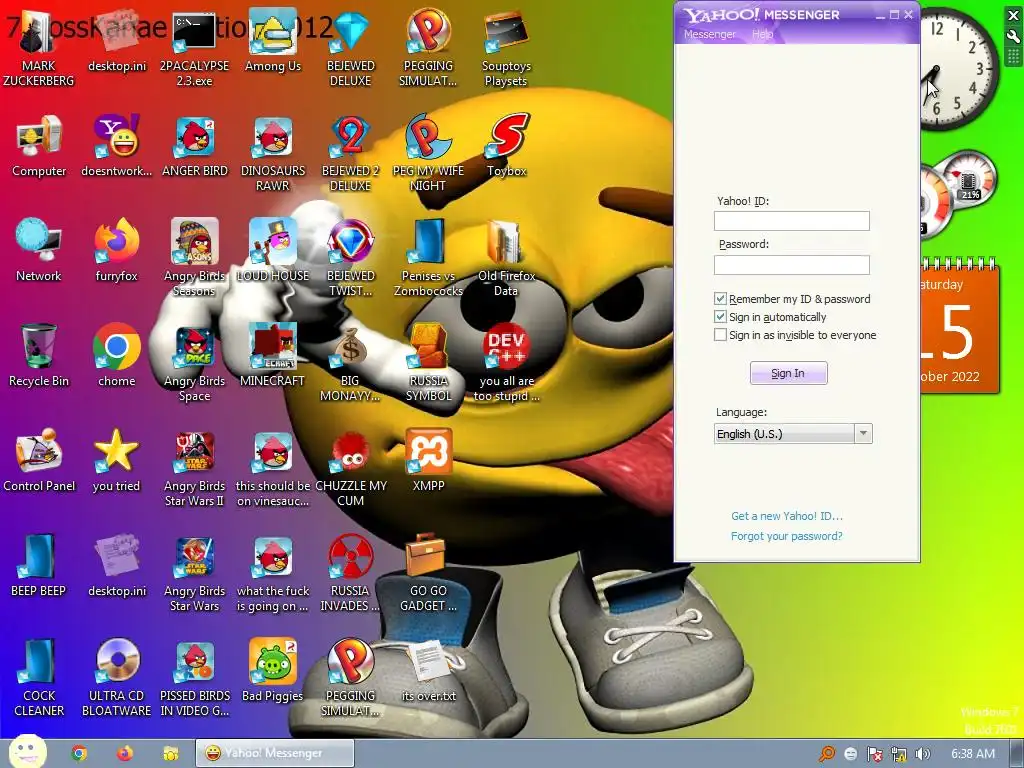This screenshot has width=1024, height=768.
Task: Click the 6:38 AM taskbar clock
Action: [x=972, y=754]
